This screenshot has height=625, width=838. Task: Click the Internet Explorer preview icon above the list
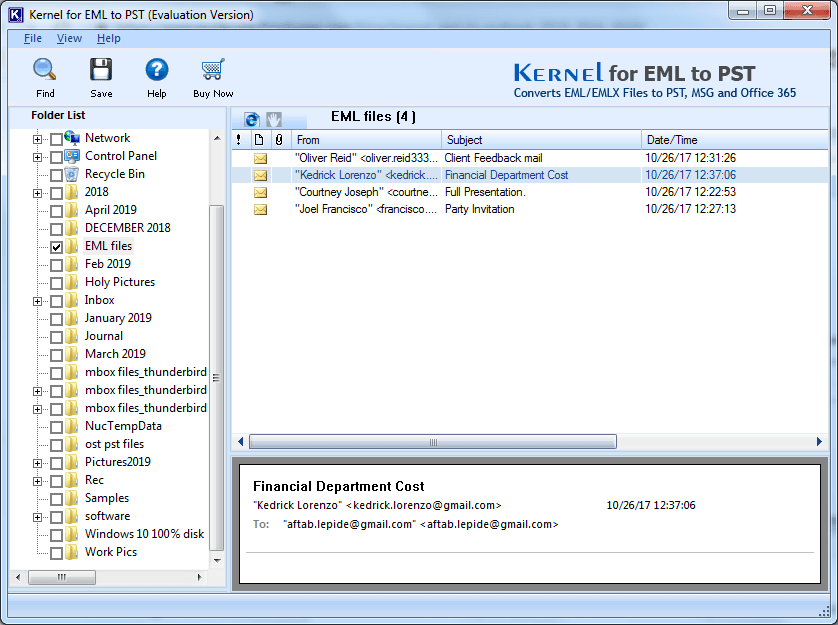click(252, 119)
